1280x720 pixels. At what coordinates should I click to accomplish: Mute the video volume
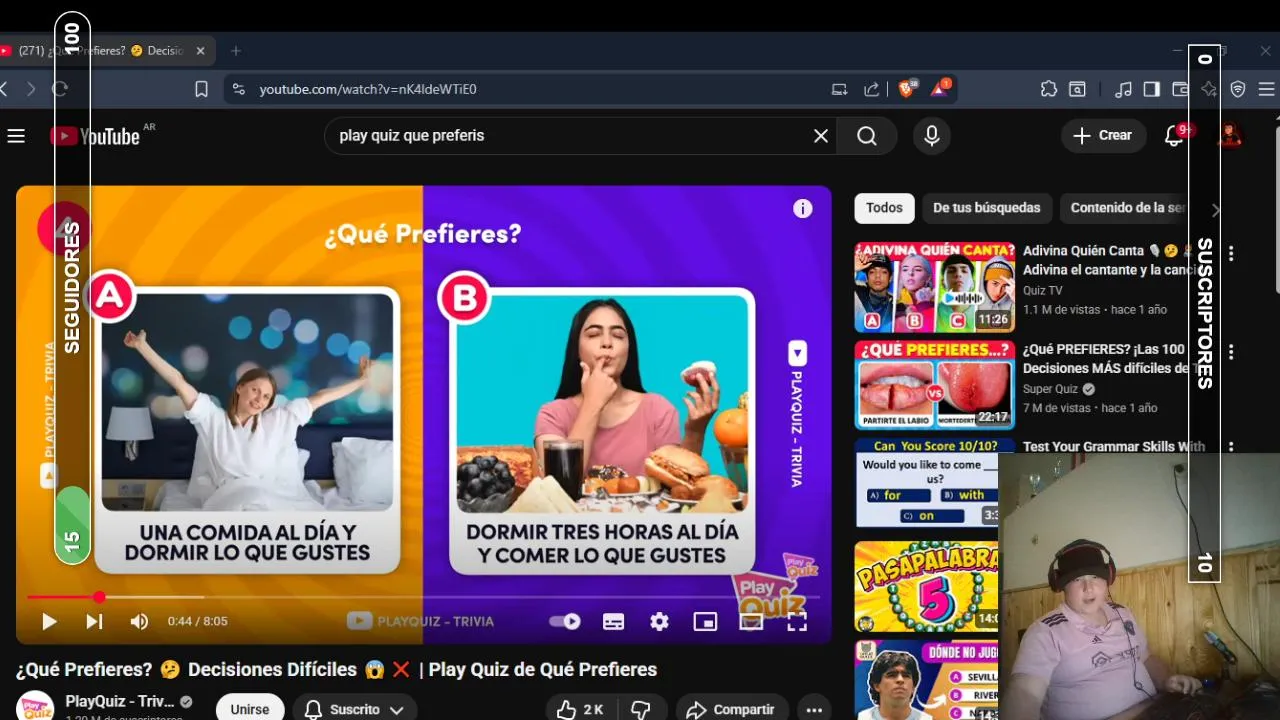139,622
